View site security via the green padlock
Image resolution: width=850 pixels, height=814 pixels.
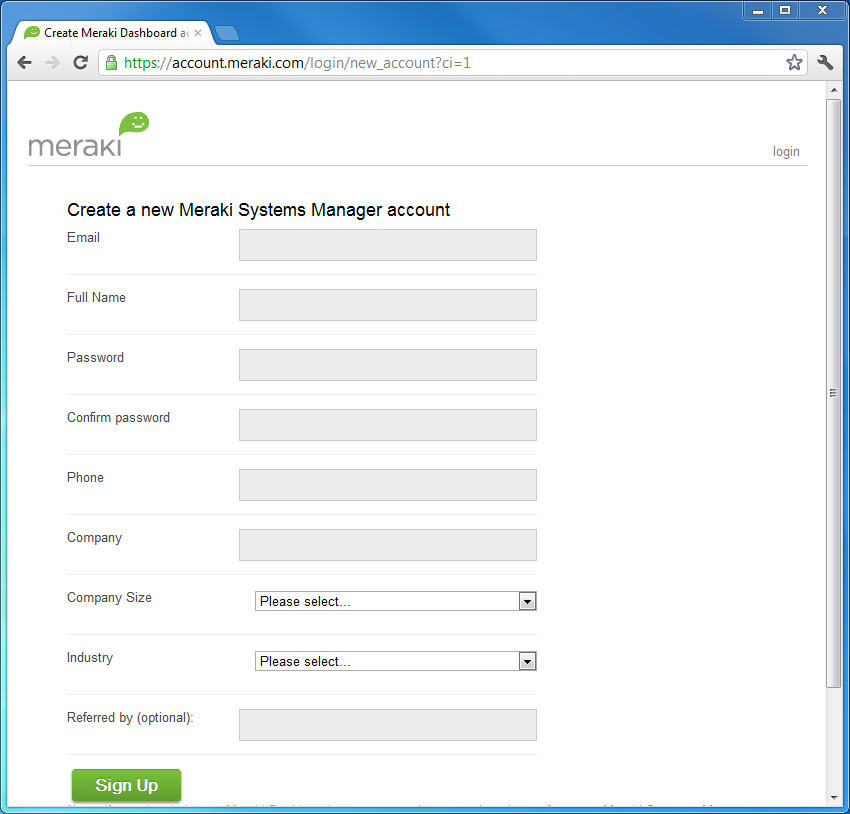pos(111,63)
